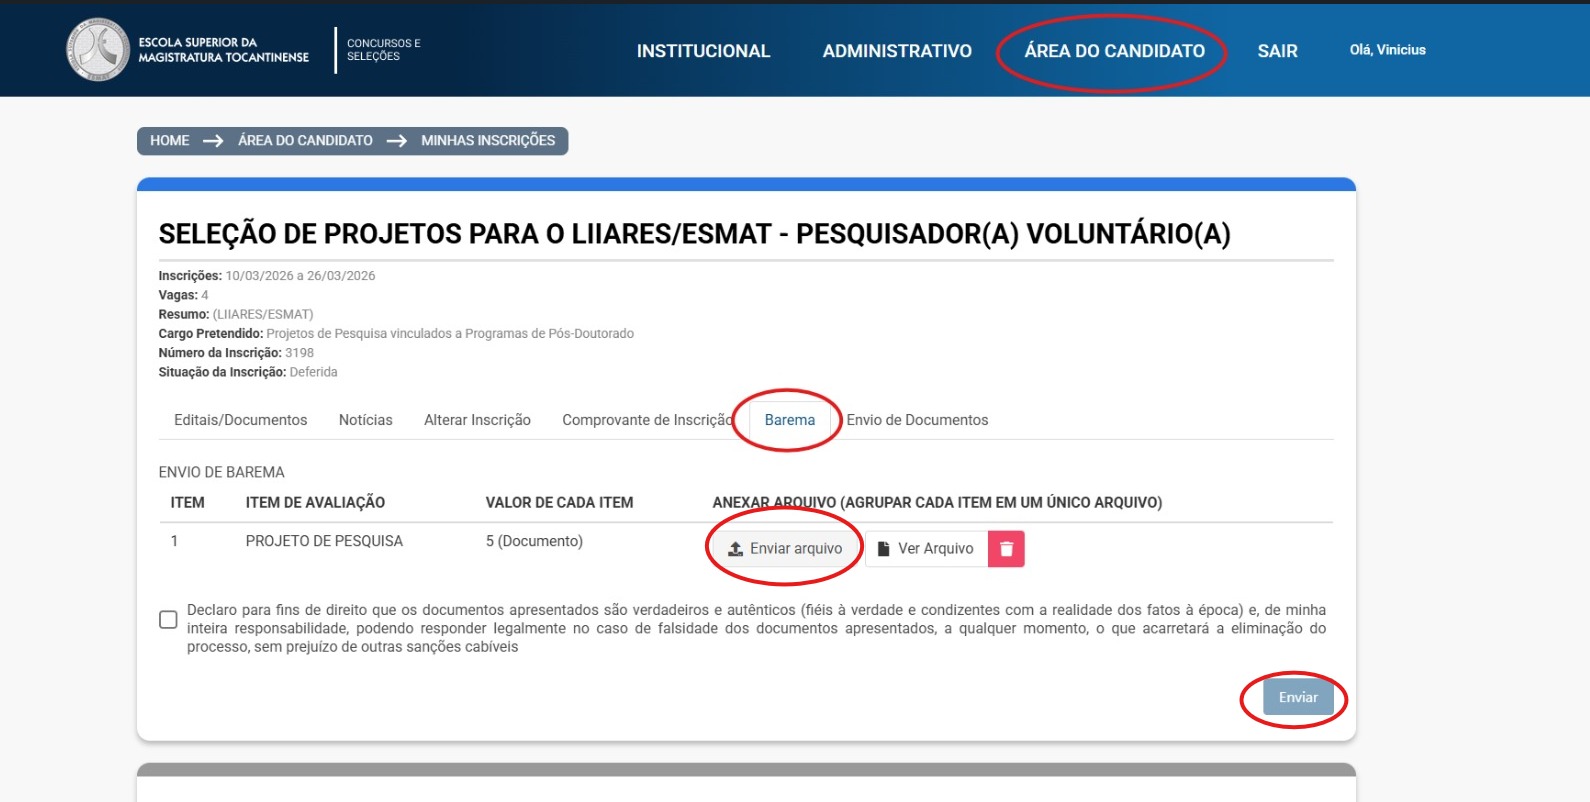Screen dimensions: 1590x802
Task: Open the Notícias tab
Action: click(x=365, y=420)
